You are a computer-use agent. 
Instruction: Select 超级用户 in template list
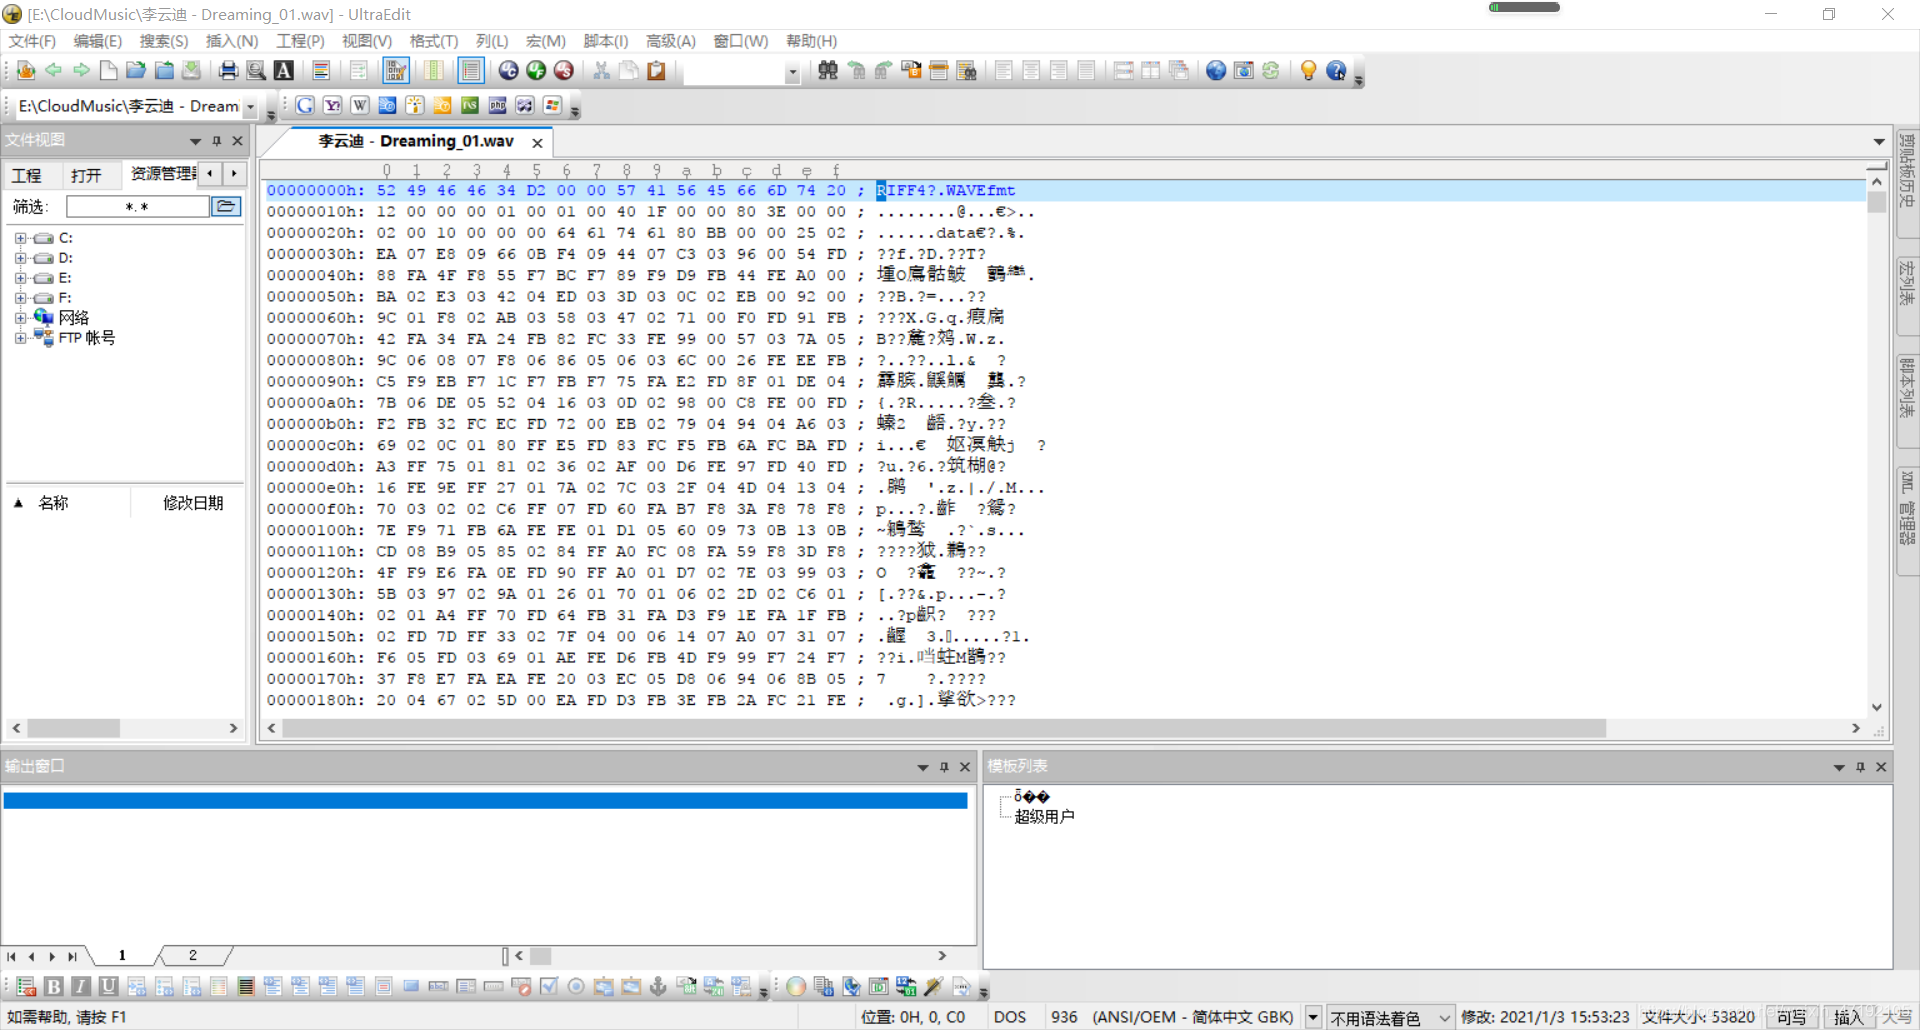[x=1044, y=817]
